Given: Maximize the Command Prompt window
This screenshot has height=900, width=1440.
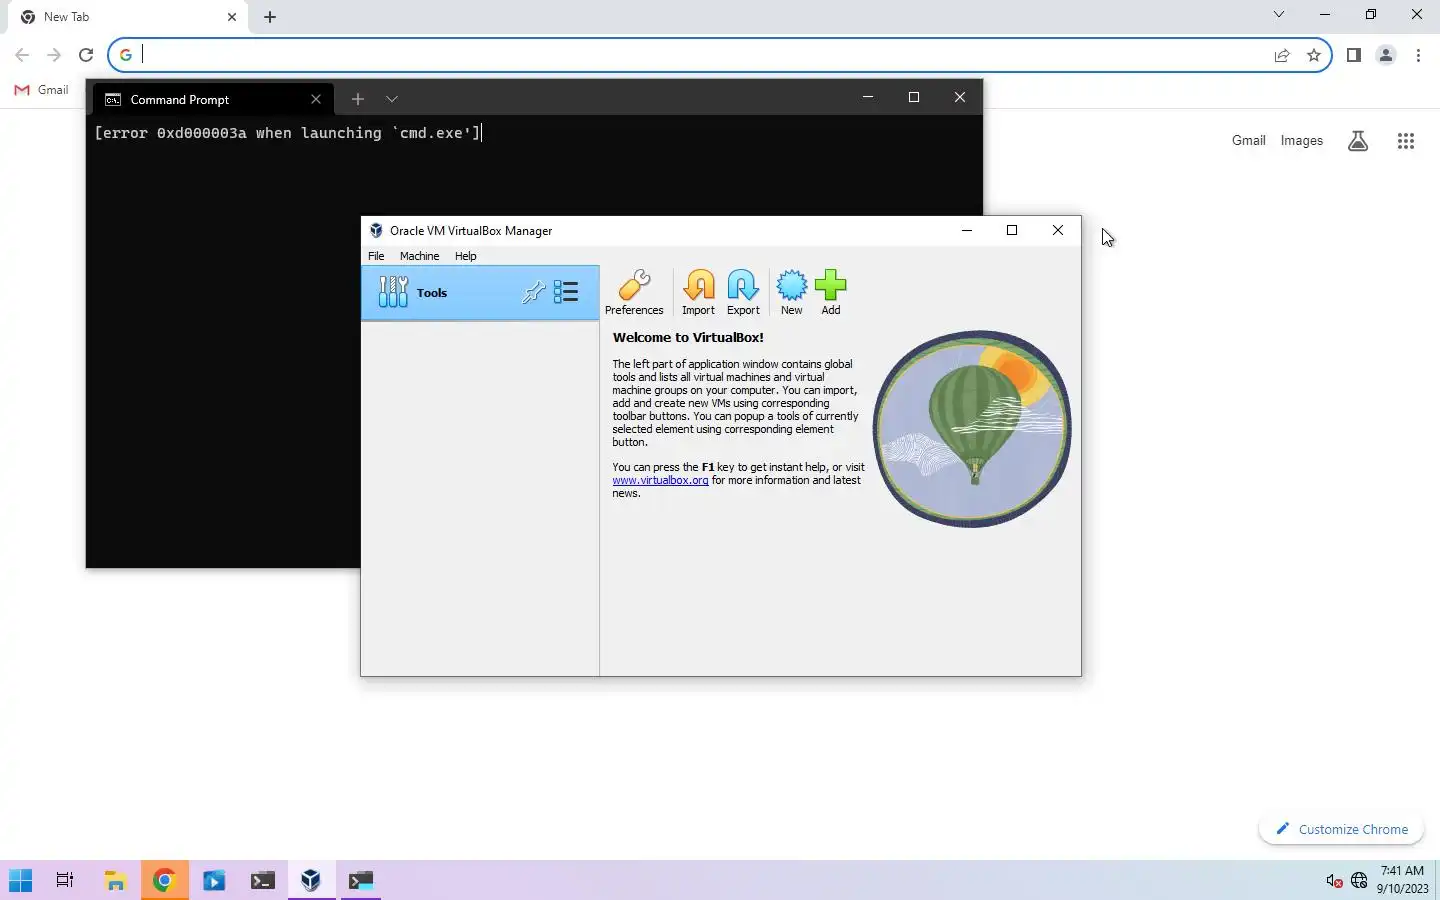Looking at the screenshot, I should (x=913, y=97).
